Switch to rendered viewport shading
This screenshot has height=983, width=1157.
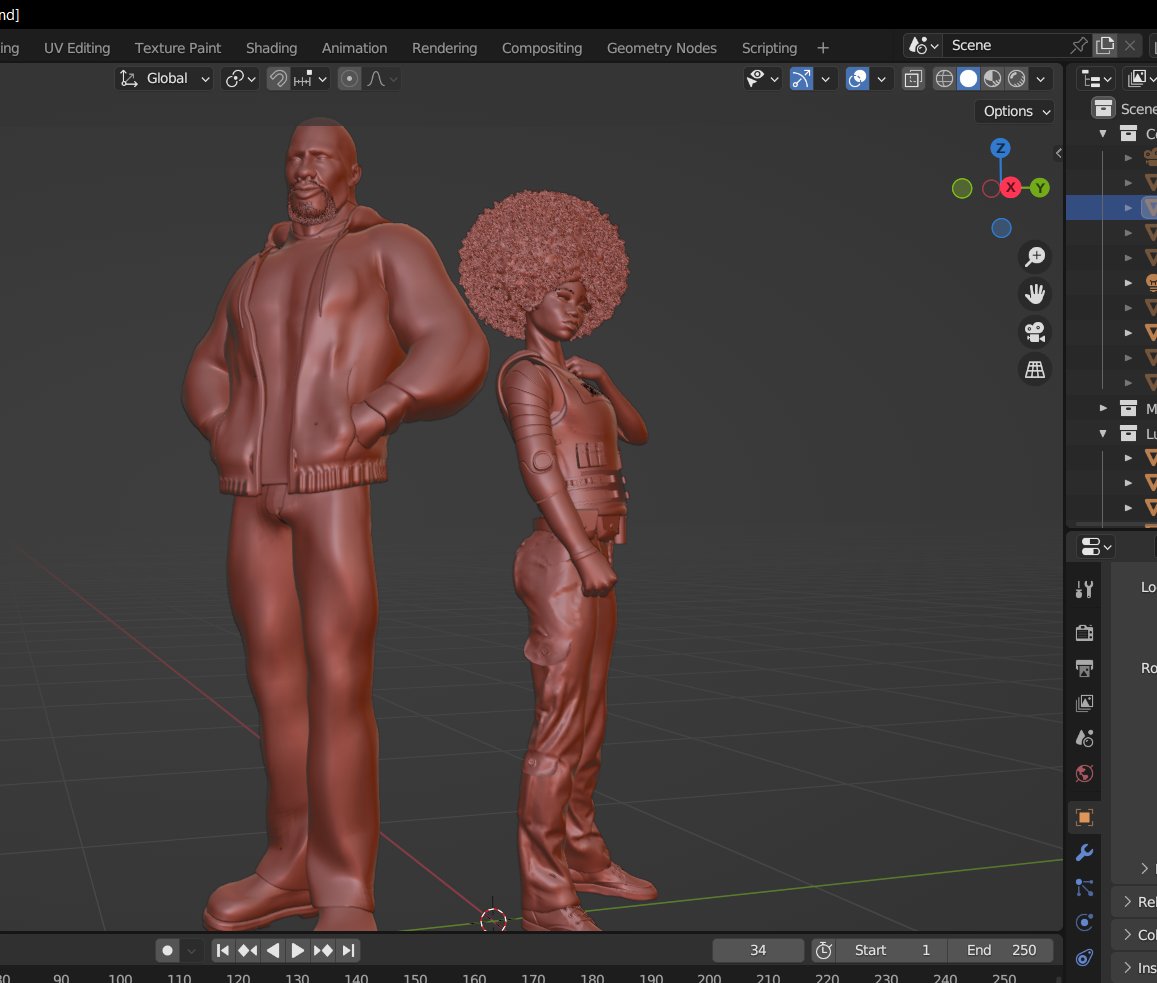click(x=1017, y=79)
